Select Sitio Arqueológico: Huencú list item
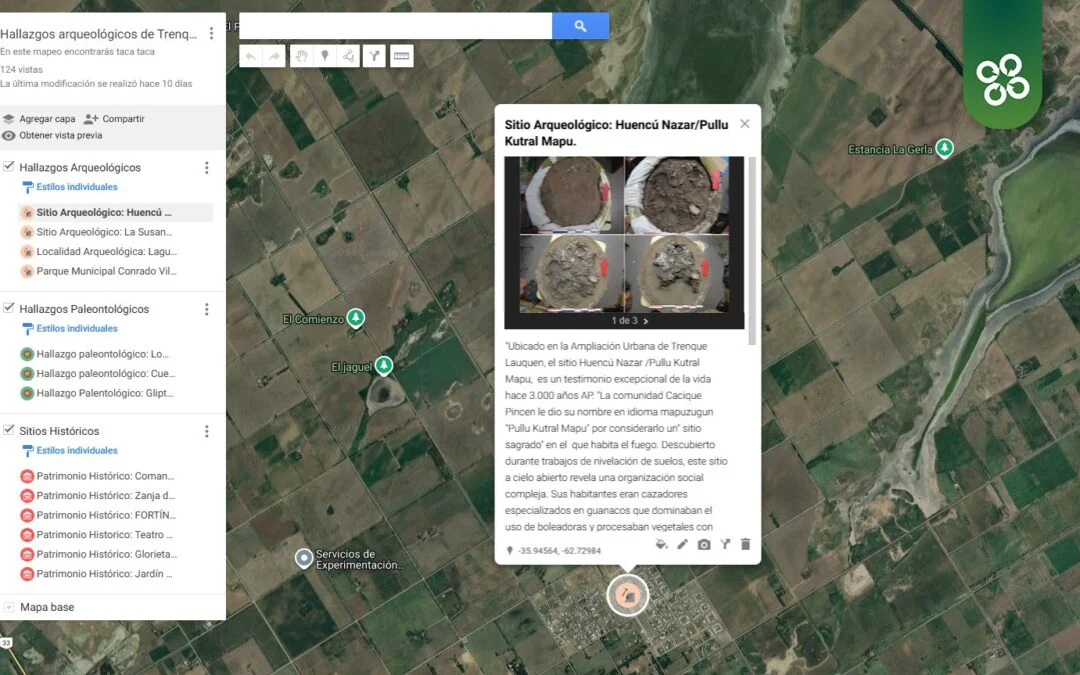This screenshot has height=675, width=1080. pos(115,212)
